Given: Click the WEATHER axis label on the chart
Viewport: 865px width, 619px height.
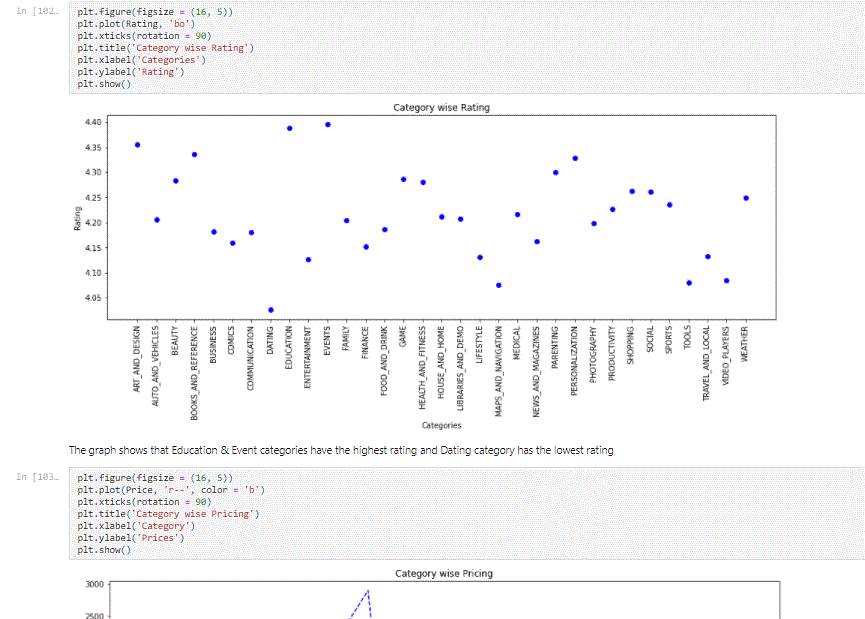Looking at the screenshot, I should click(x=744, y=341).
